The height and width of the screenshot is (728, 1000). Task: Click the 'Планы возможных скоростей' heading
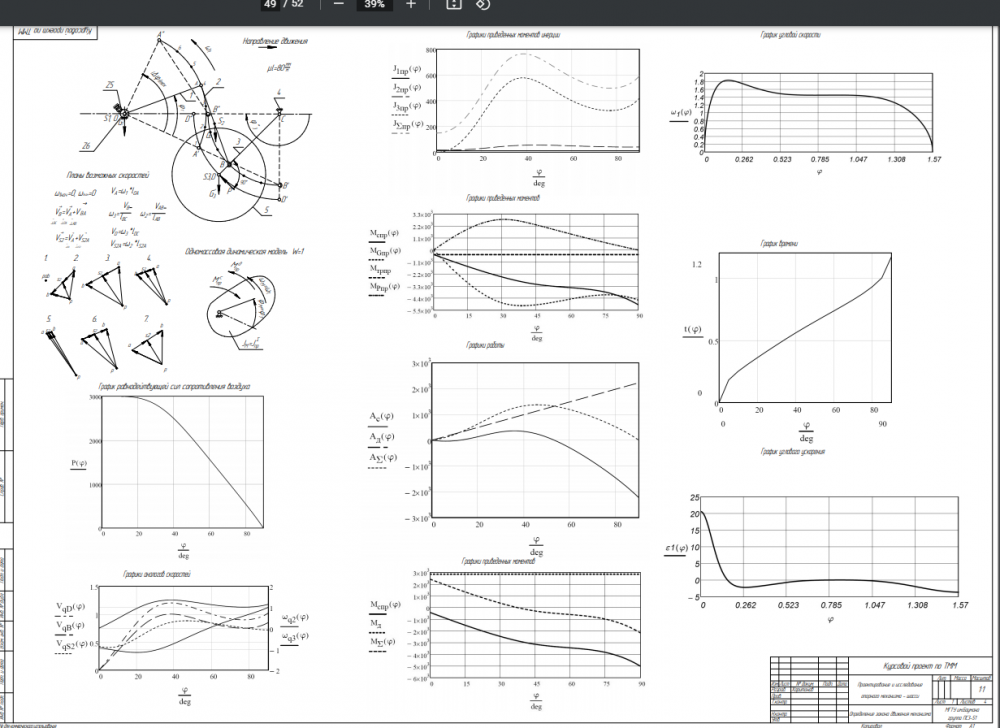coord(108,175)
